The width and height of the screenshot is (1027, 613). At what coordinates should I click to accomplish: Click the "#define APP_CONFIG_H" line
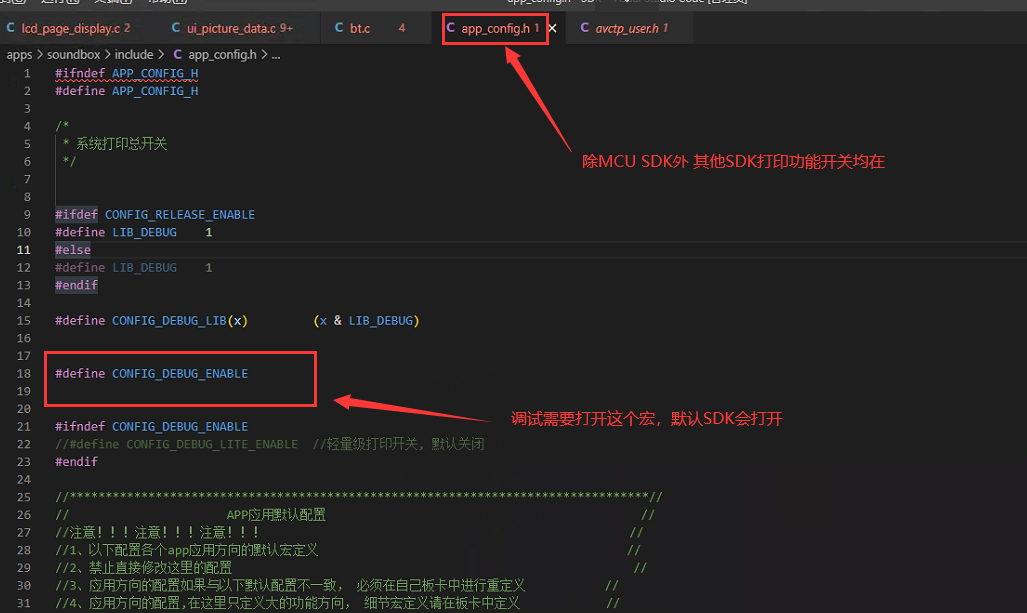pos(126,90)
